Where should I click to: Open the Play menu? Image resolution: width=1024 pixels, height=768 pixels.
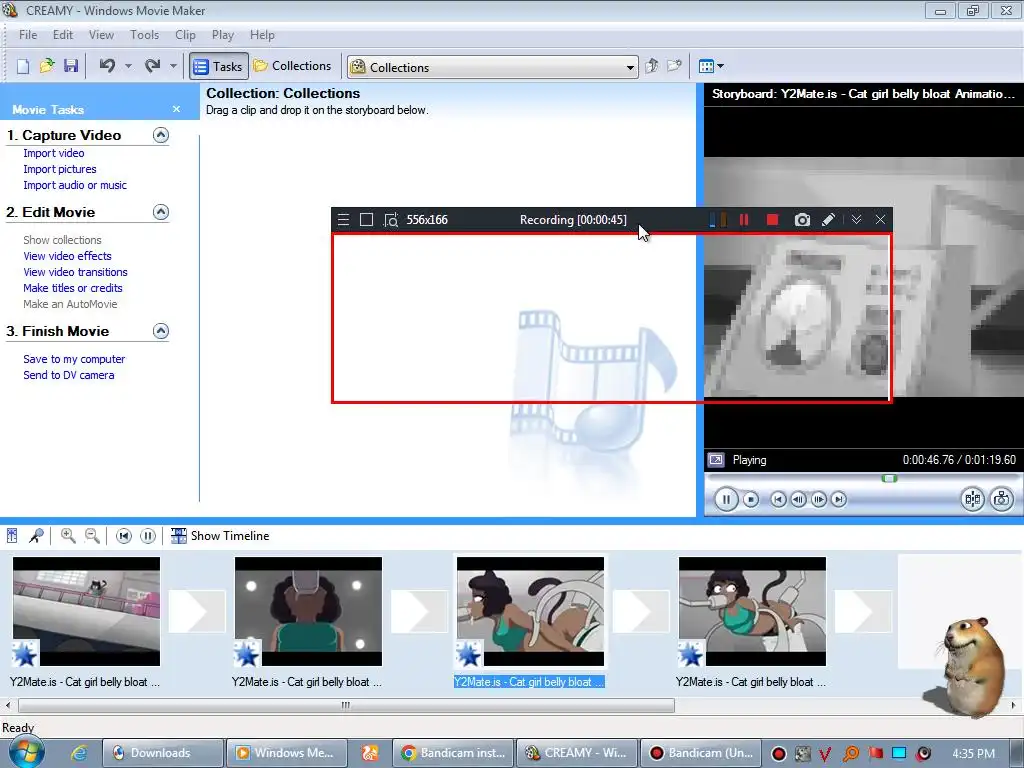[x=223, y=35]
